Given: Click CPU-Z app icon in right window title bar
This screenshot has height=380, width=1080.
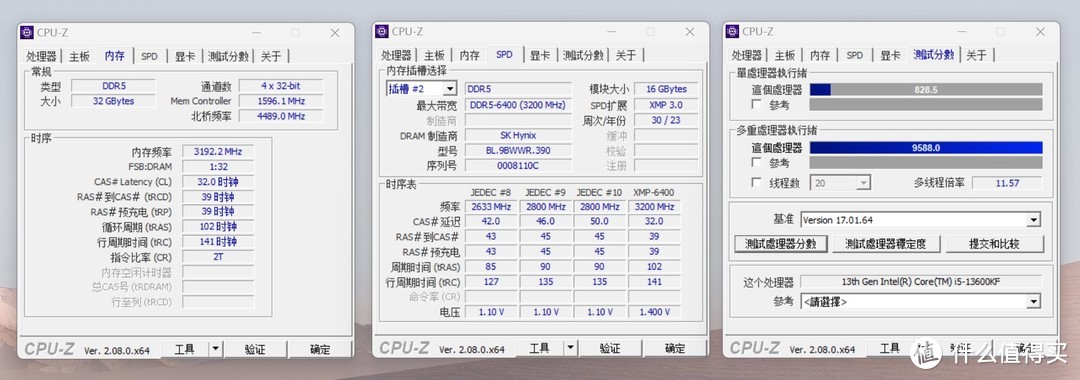Looking at the screenshot, I should tap(732, 32).
